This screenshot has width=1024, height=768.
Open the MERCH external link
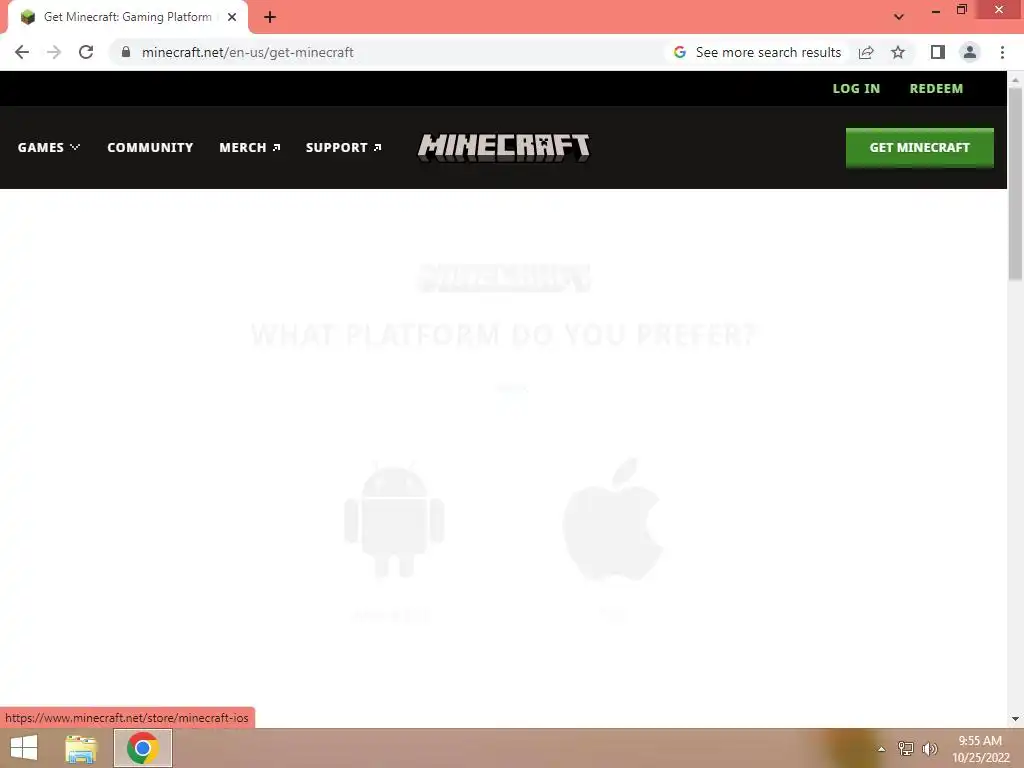249,148
